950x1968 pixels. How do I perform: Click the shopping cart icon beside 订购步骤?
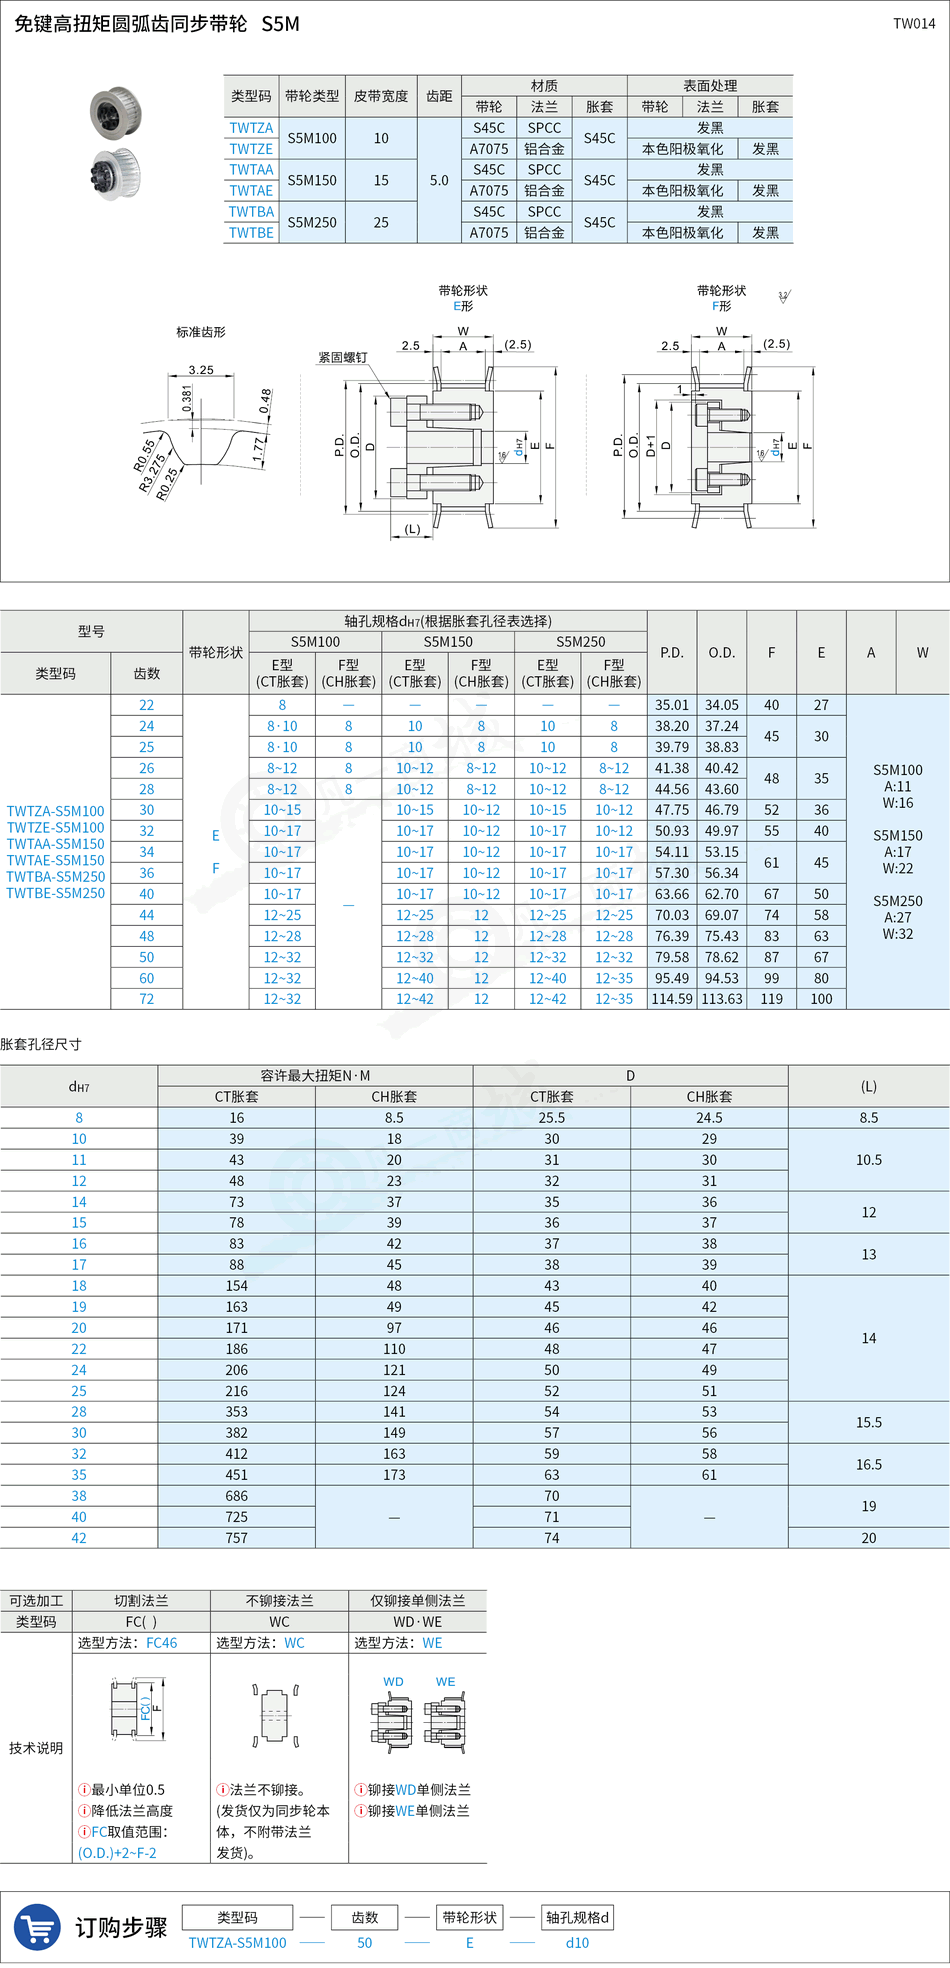coord(37,1927)
